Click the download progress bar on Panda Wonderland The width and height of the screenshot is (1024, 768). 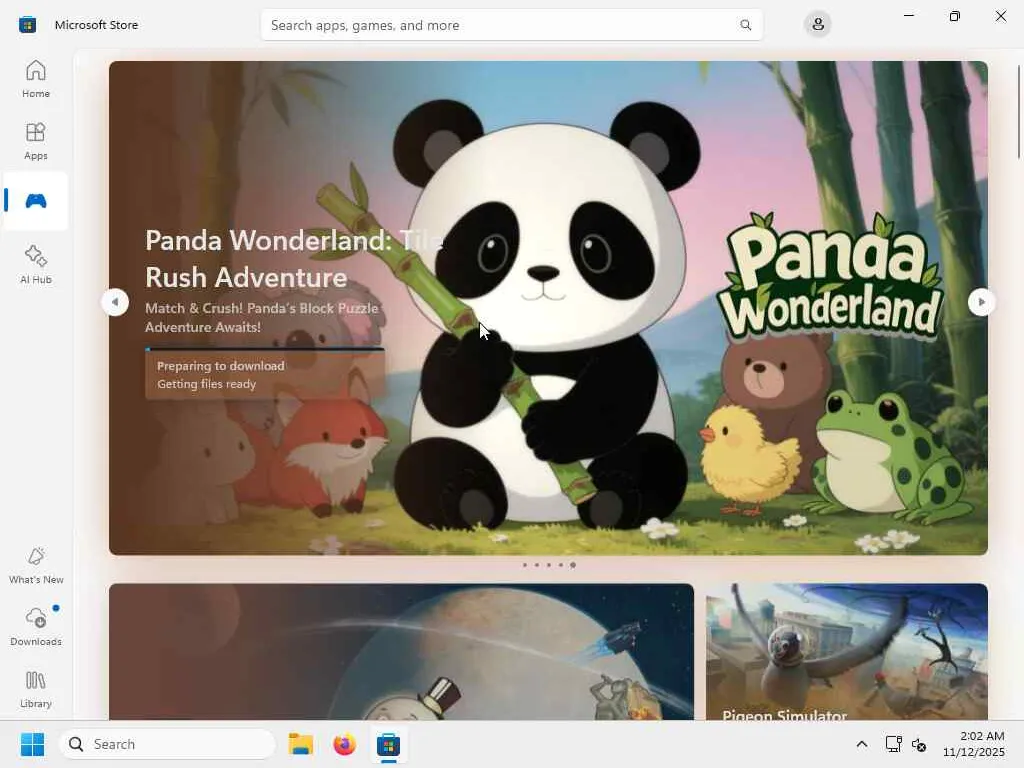coord(264,349)
